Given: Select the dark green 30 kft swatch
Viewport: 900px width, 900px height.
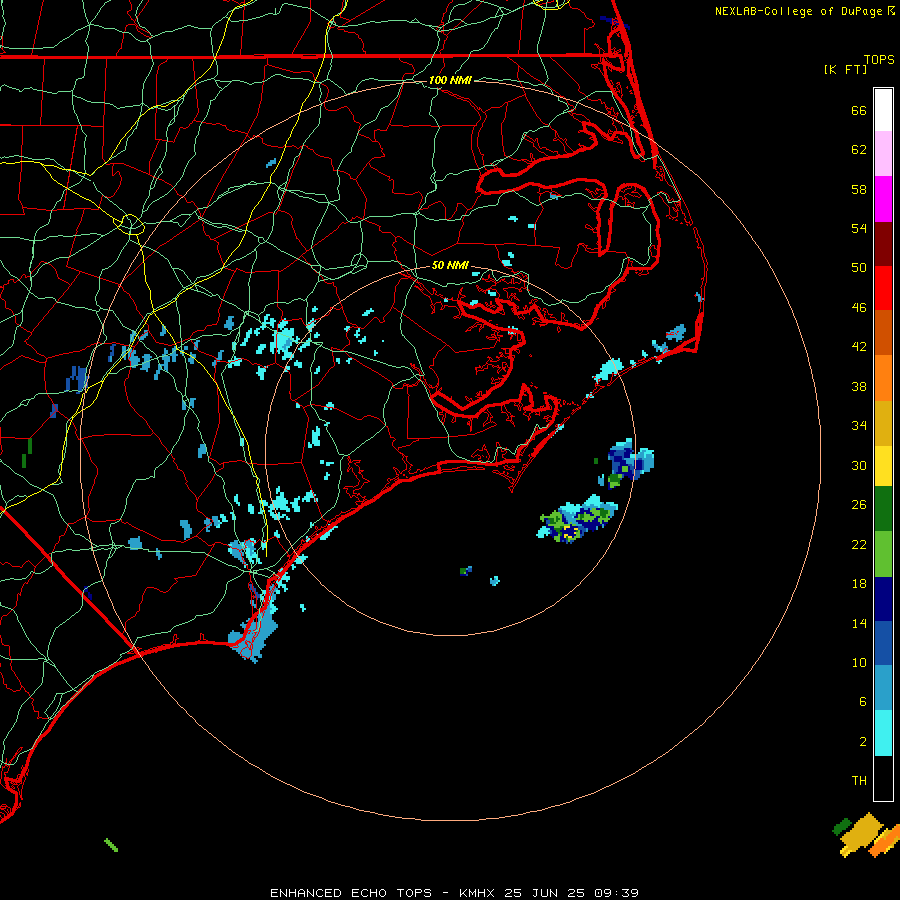Looking at the screenshot, I should (x=883, y=509).
